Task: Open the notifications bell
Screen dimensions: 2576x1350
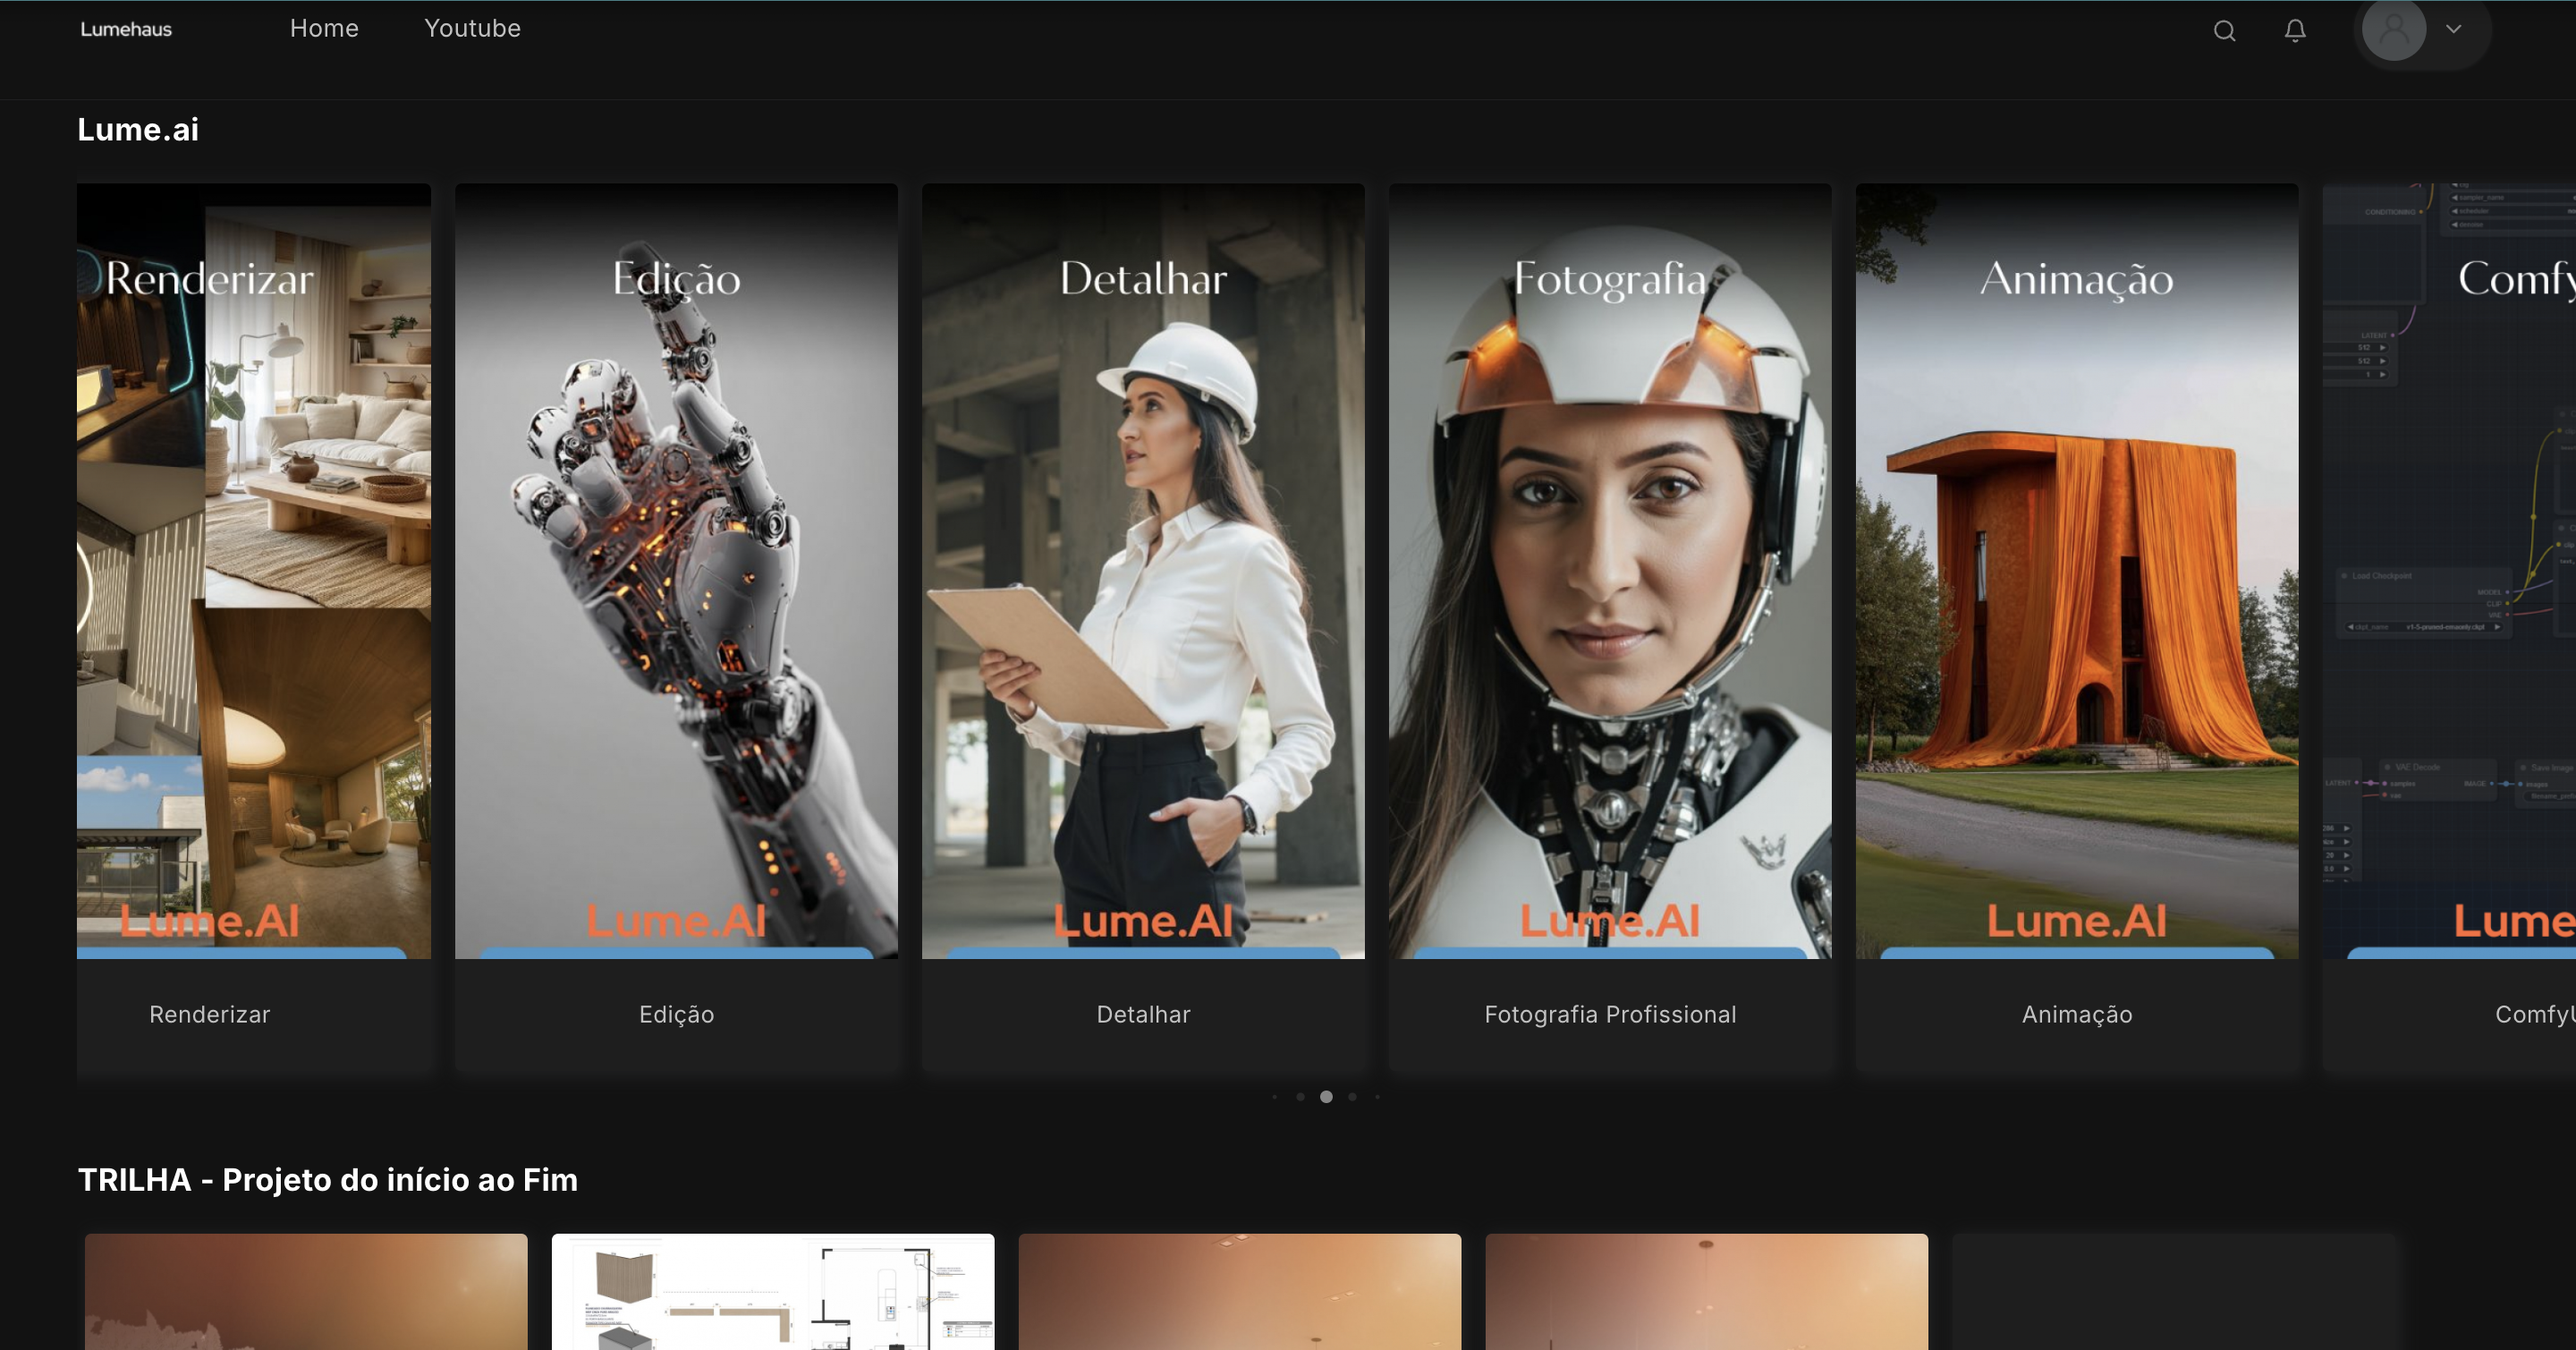Action: 2295,31
